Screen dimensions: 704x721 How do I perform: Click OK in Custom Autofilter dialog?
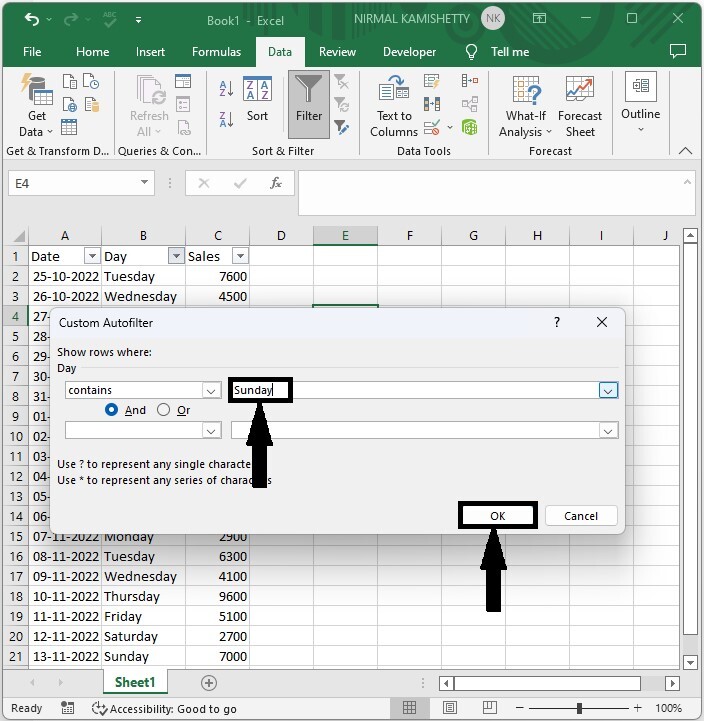point(498,515)
